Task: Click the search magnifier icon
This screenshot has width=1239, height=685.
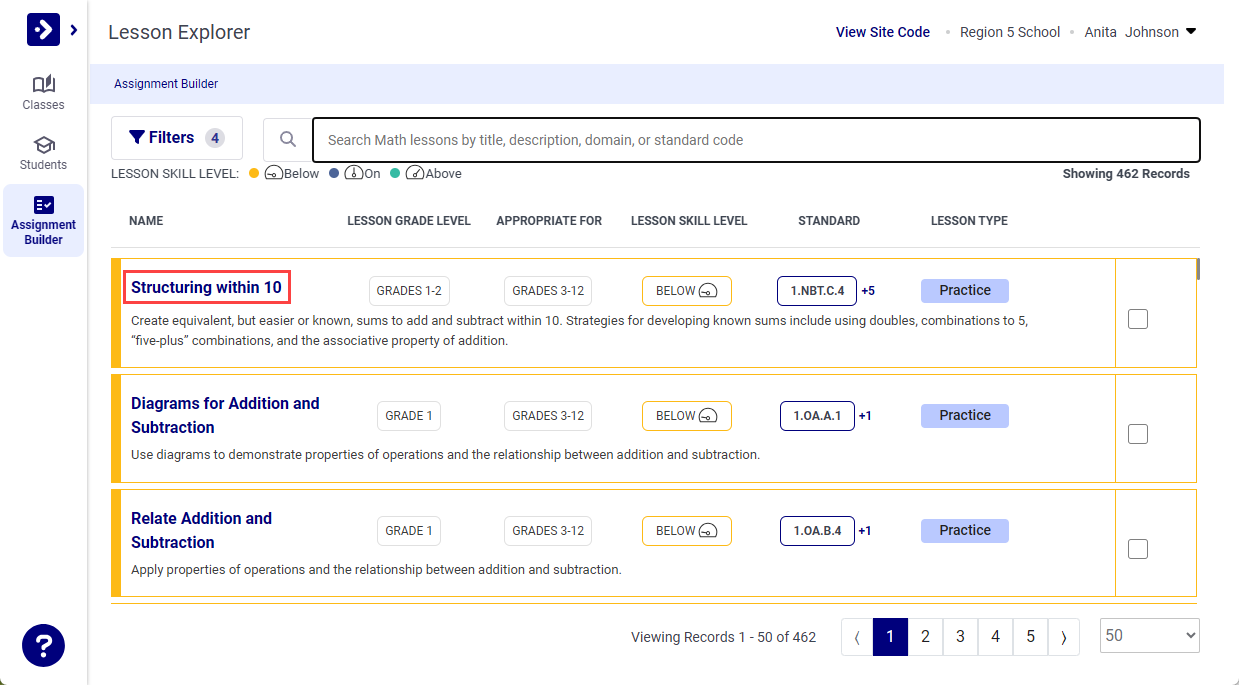Action: (288, 139)
